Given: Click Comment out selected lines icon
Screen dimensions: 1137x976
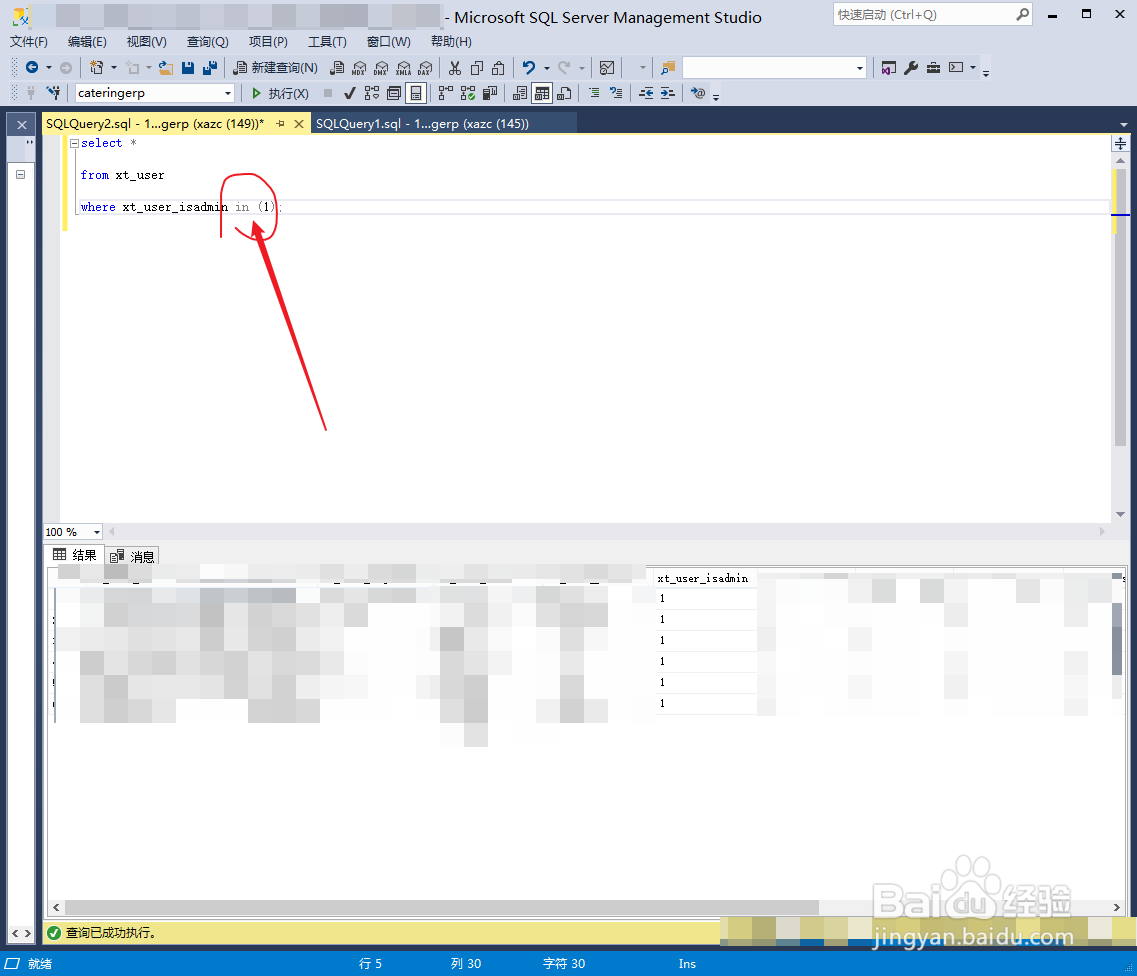Looking at the screenshot, I should point(594,93).
